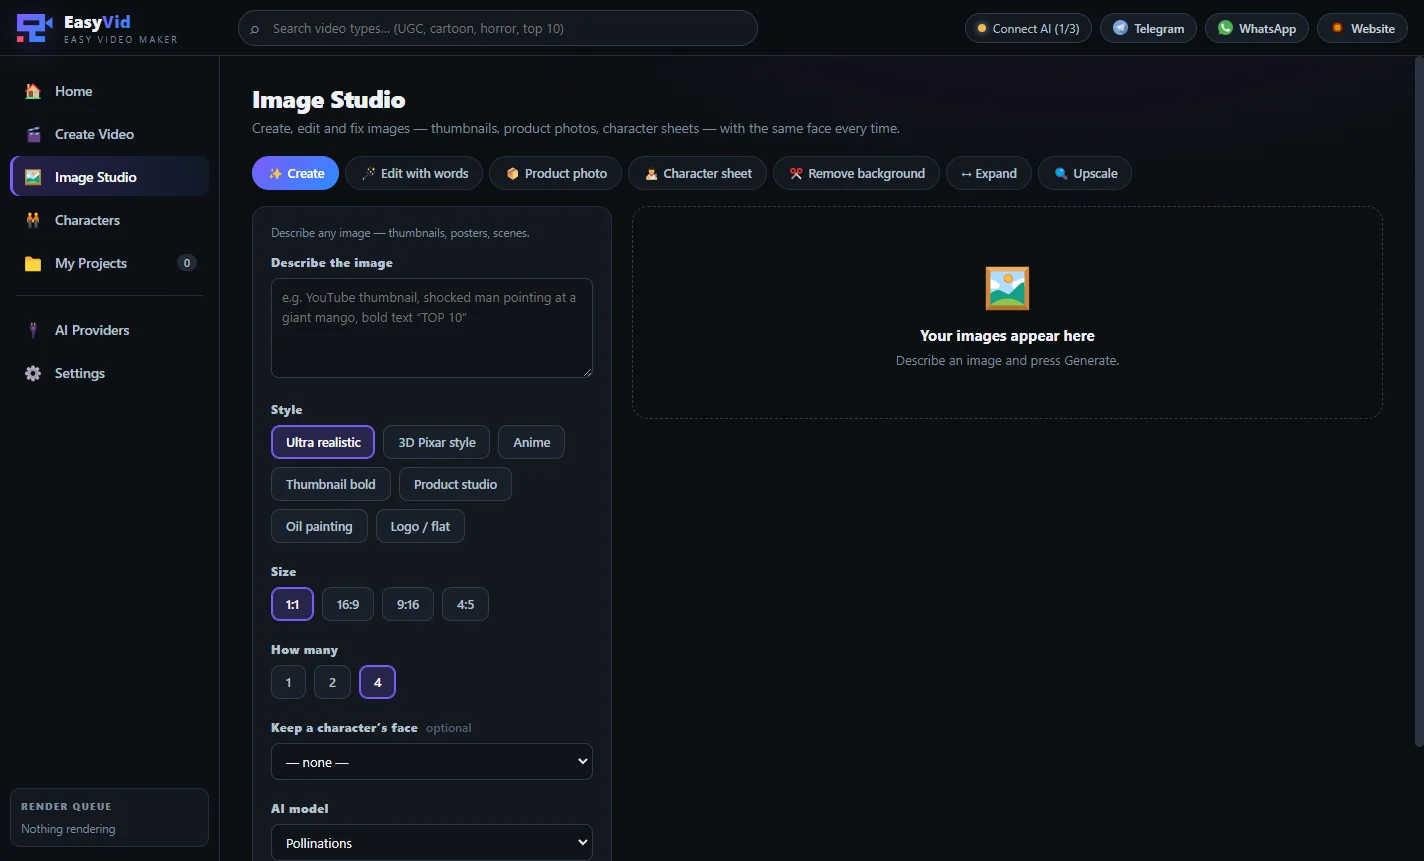Open the Telegram link button
The image size is (1424, 861).
coord(1149,28)
